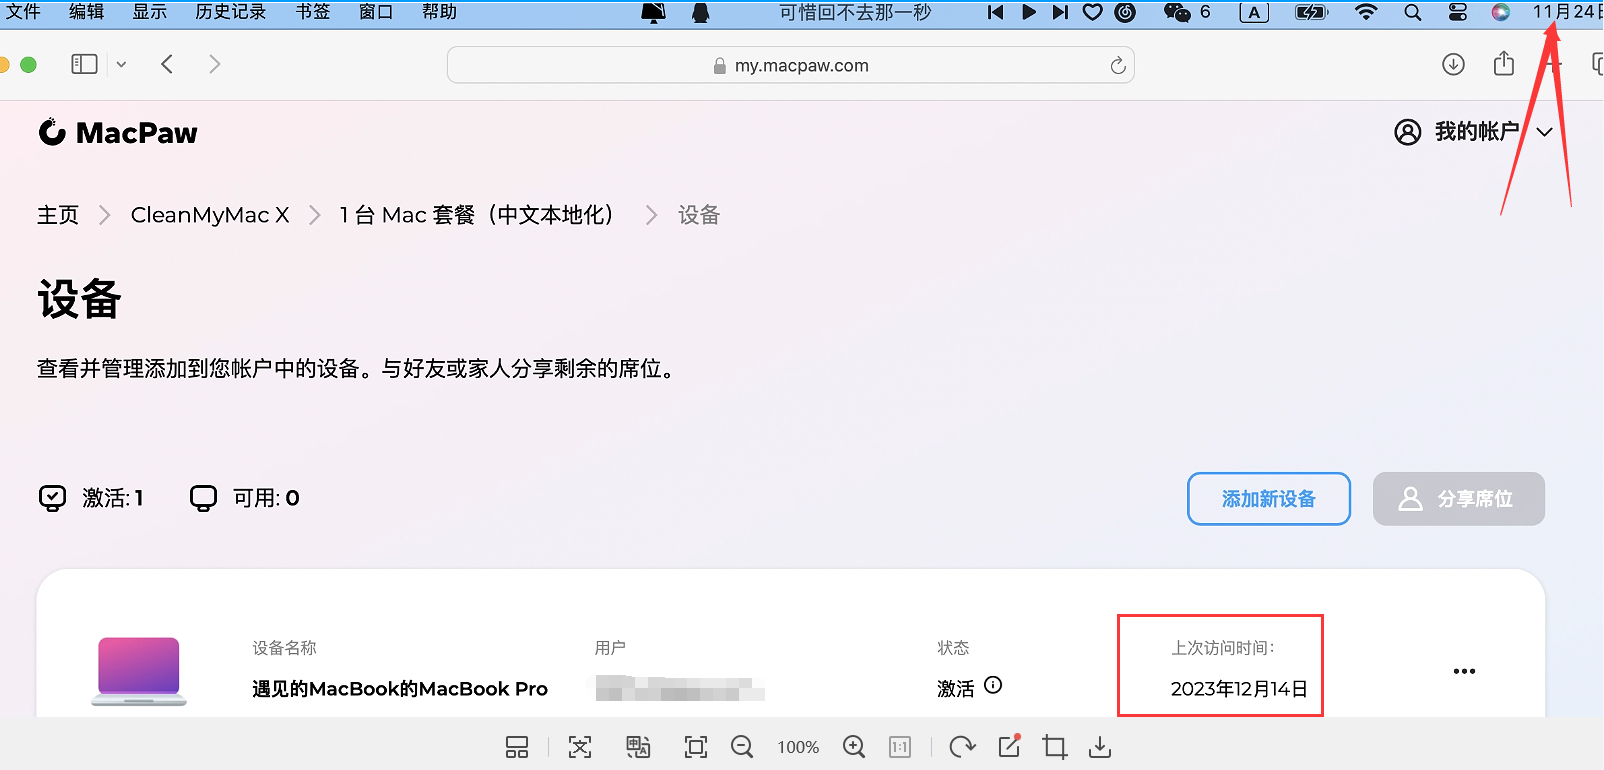Go to 主页 breadcrumb
The image size is (1604, 770).
tap(58, 215)
